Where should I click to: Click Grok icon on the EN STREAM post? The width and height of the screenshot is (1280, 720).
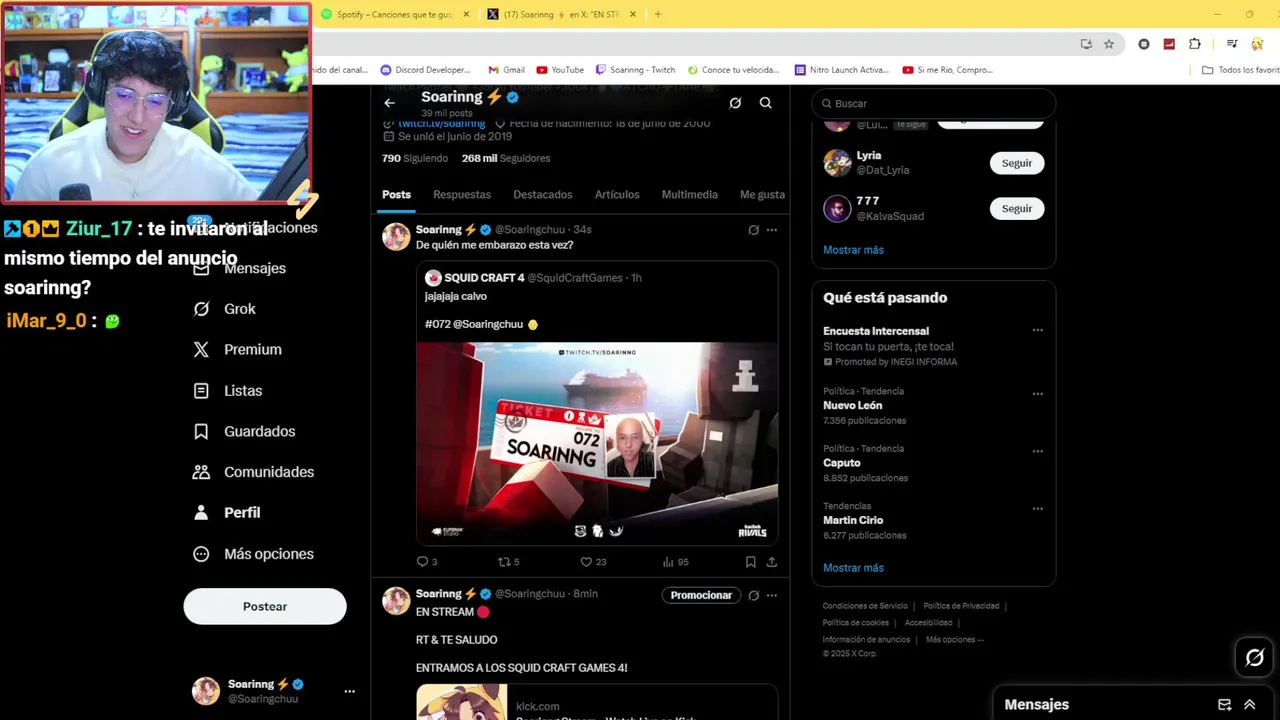click(754, 595)
